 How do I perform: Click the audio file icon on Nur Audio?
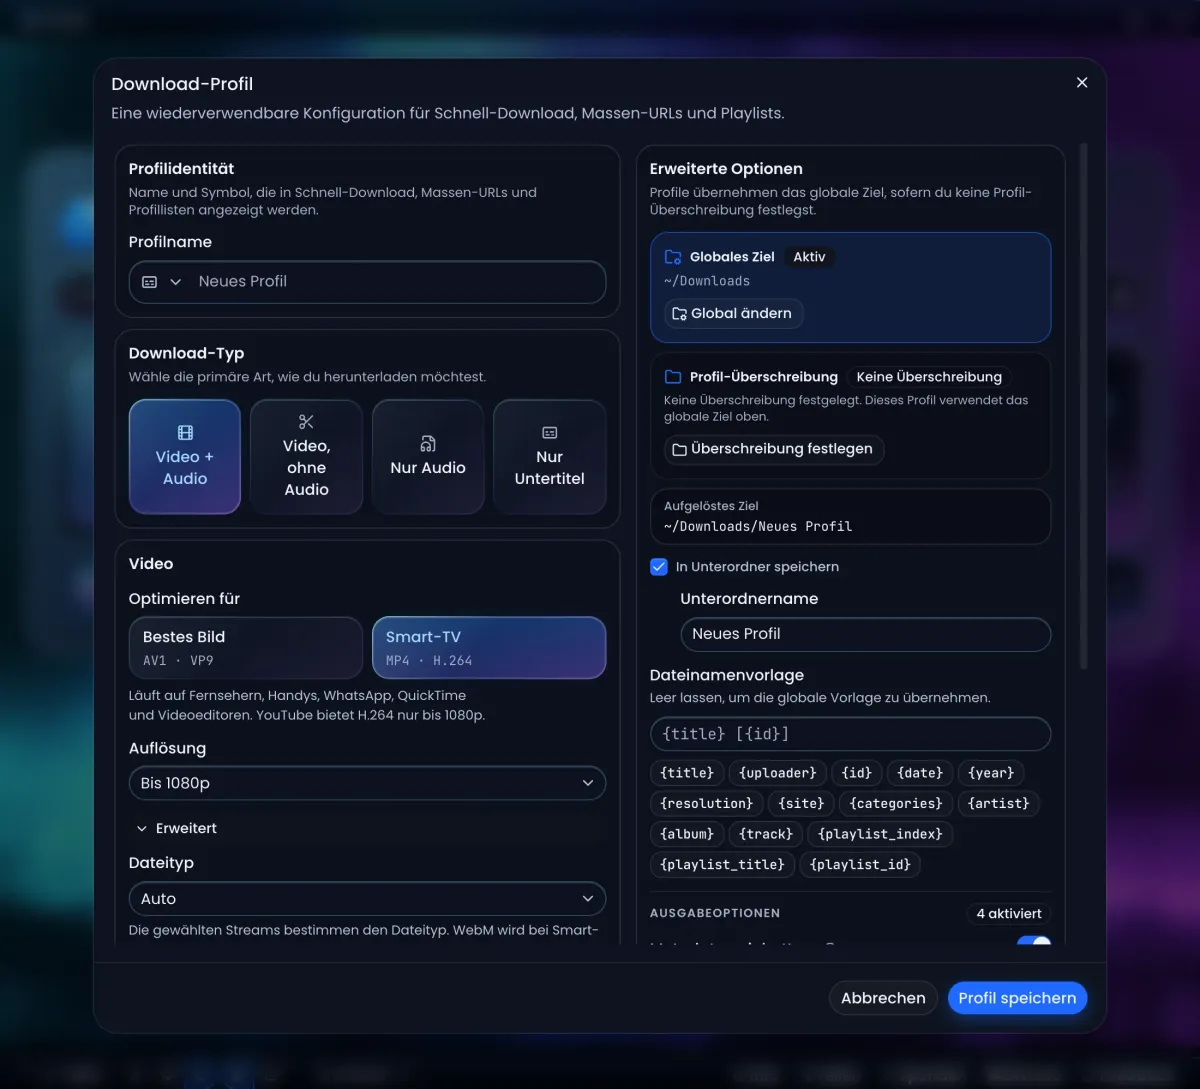428,444
